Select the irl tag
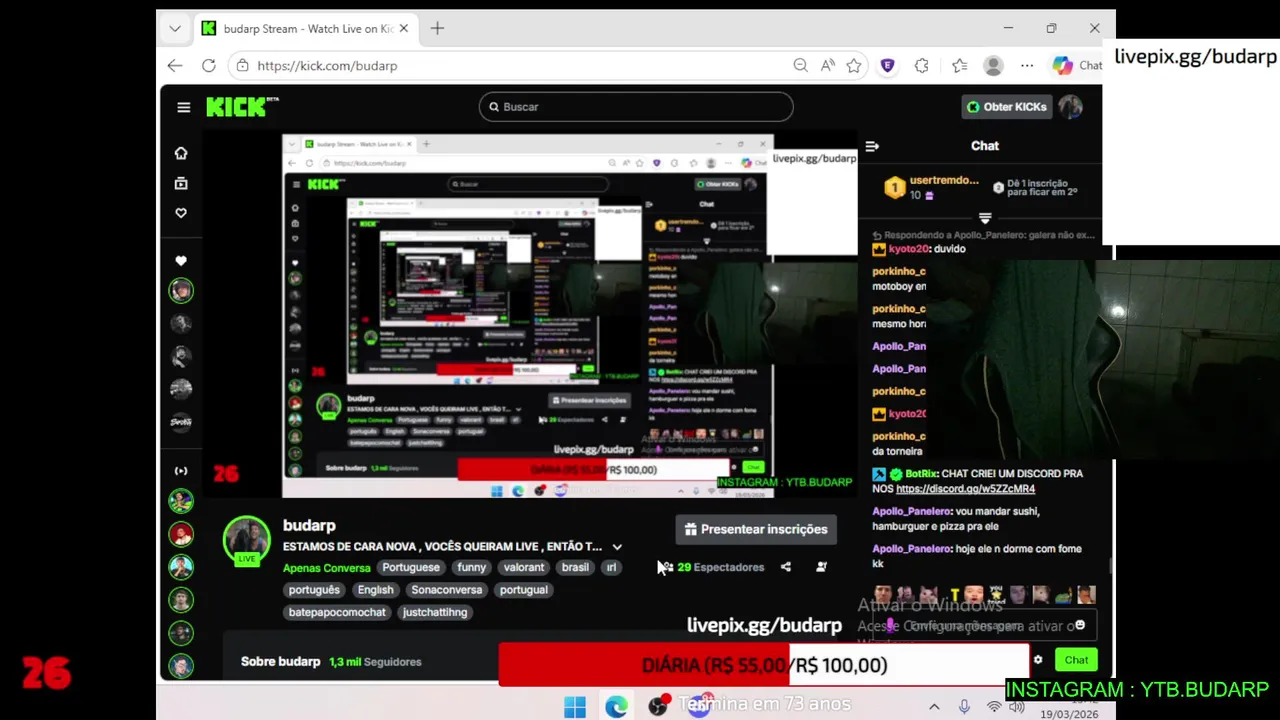This screenshot has height=720, width=1280. point(611,567)
